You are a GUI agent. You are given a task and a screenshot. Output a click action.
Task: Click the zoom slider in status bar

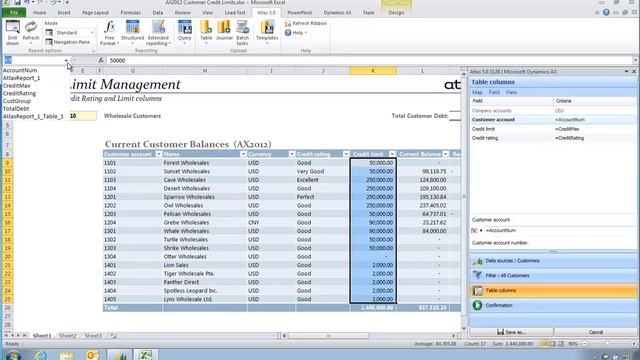point(607,344)
